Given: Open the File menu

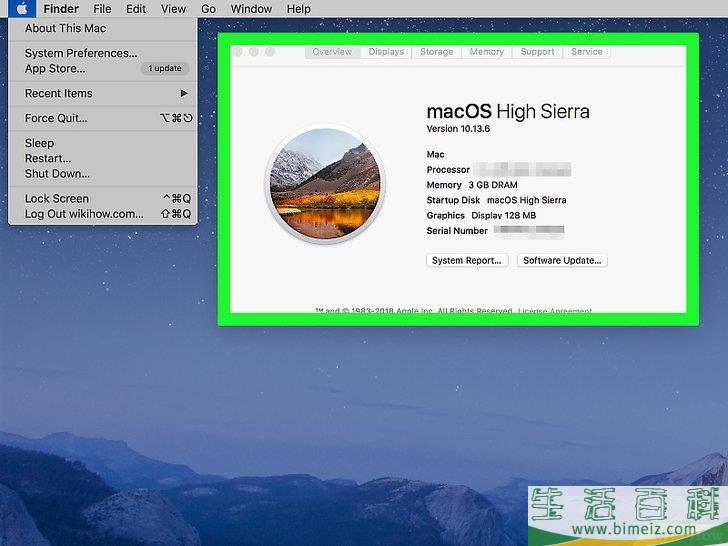Looking at the screenshot, I should pos(102,9).
